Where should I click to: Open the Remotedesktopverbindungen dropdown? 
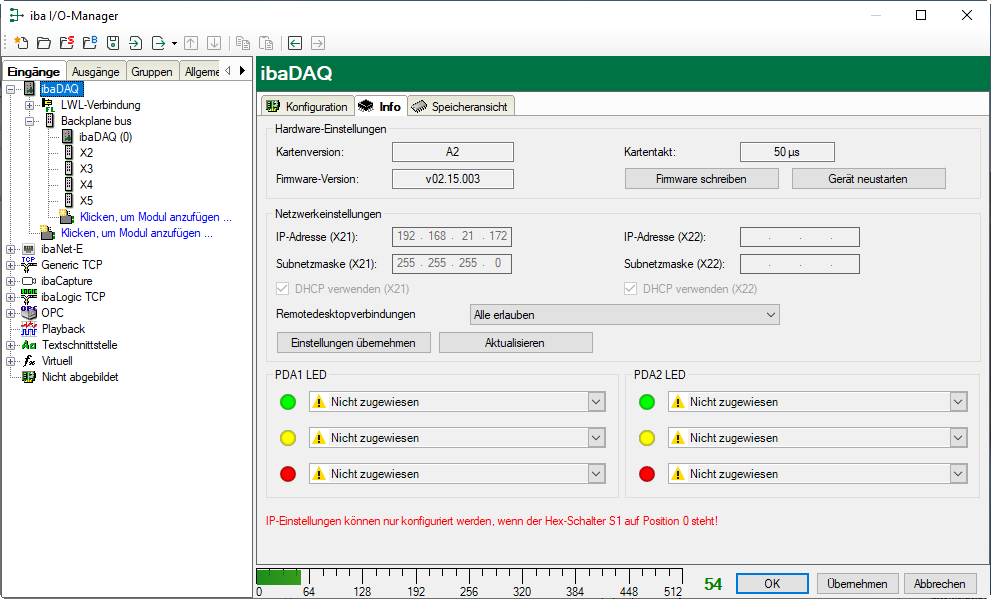tap(624, 315)
